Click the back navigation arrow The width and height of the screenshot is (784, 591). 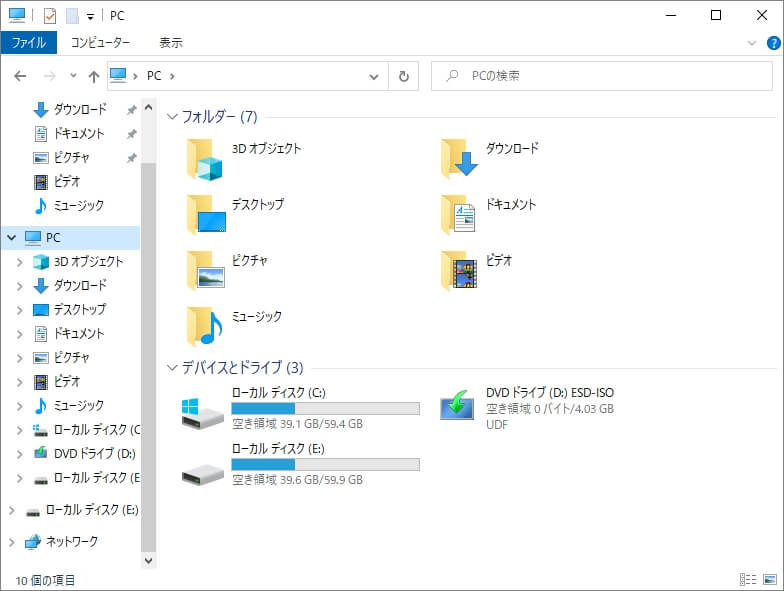[x=20, y=76]
